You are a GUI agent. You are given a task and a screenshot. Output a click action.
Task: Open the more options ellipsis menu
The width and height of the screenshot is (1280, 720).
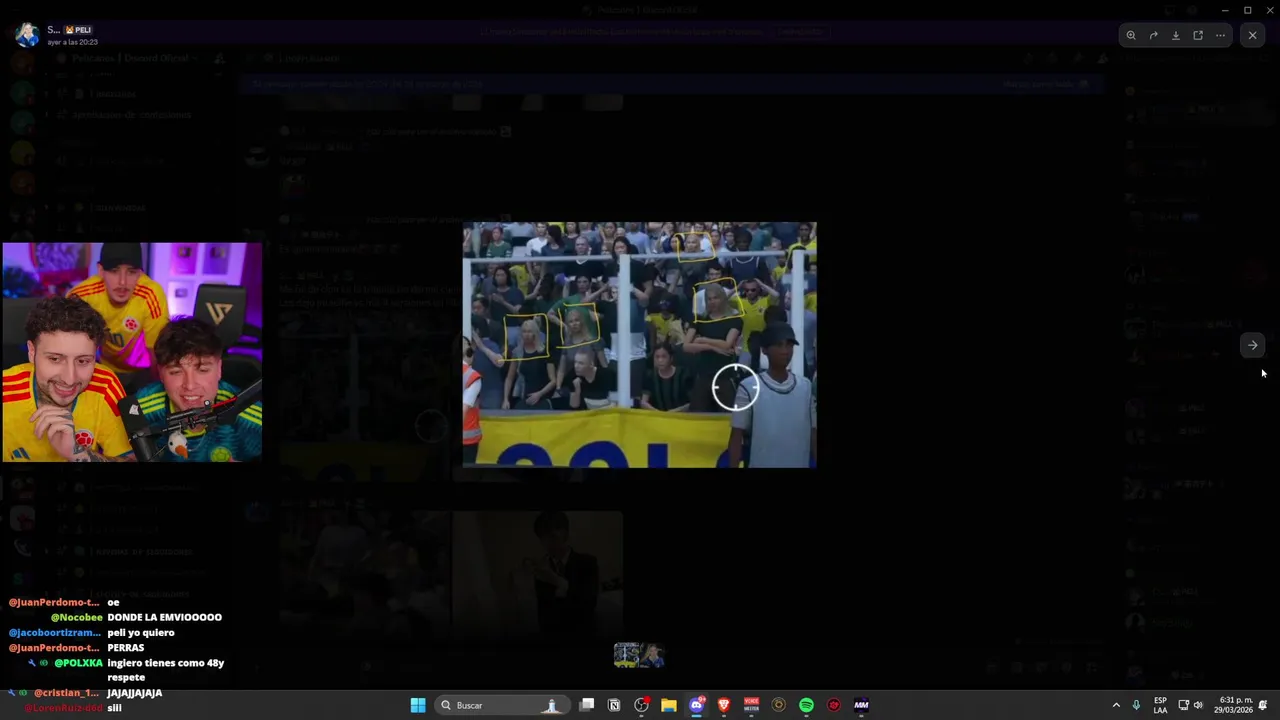click(1220, 35)
